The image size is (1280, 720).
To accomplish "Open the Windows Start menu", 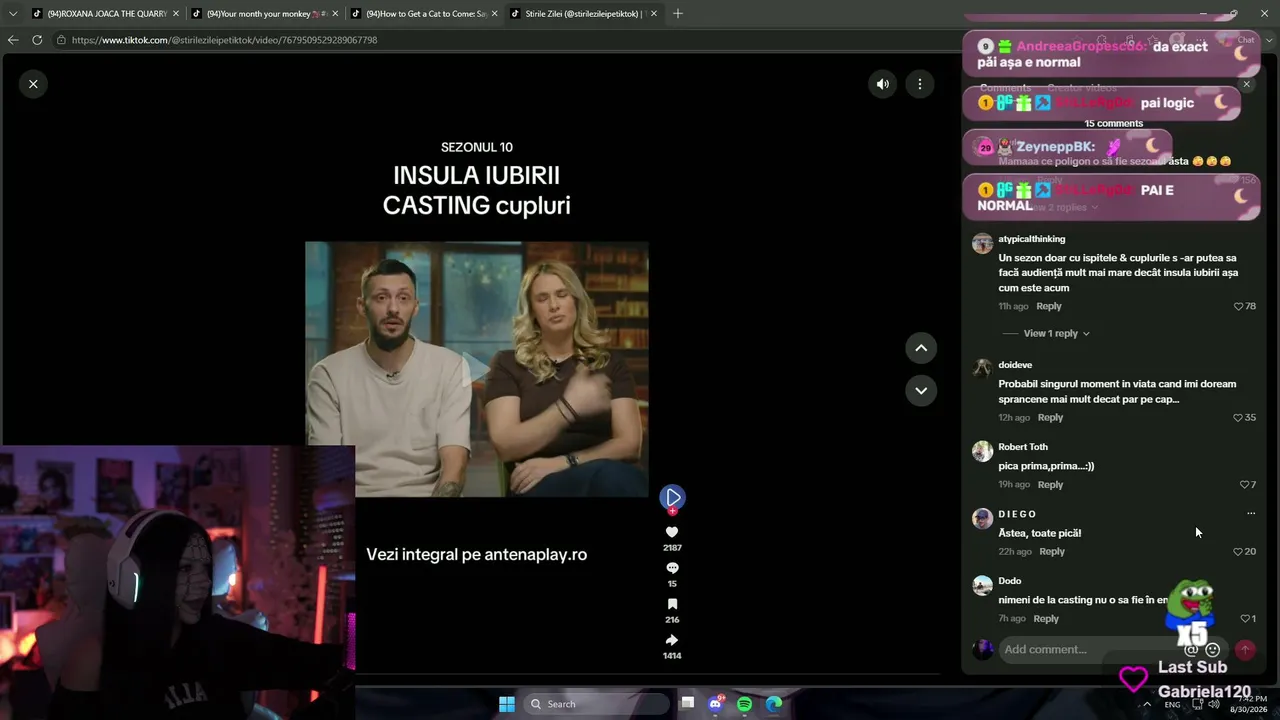I will coord(507,704).
